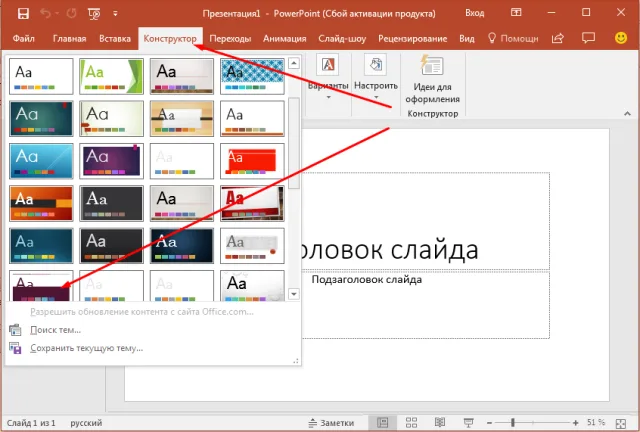
Task: Select the grey smudge theme with red dot
Action: (252, 245)
